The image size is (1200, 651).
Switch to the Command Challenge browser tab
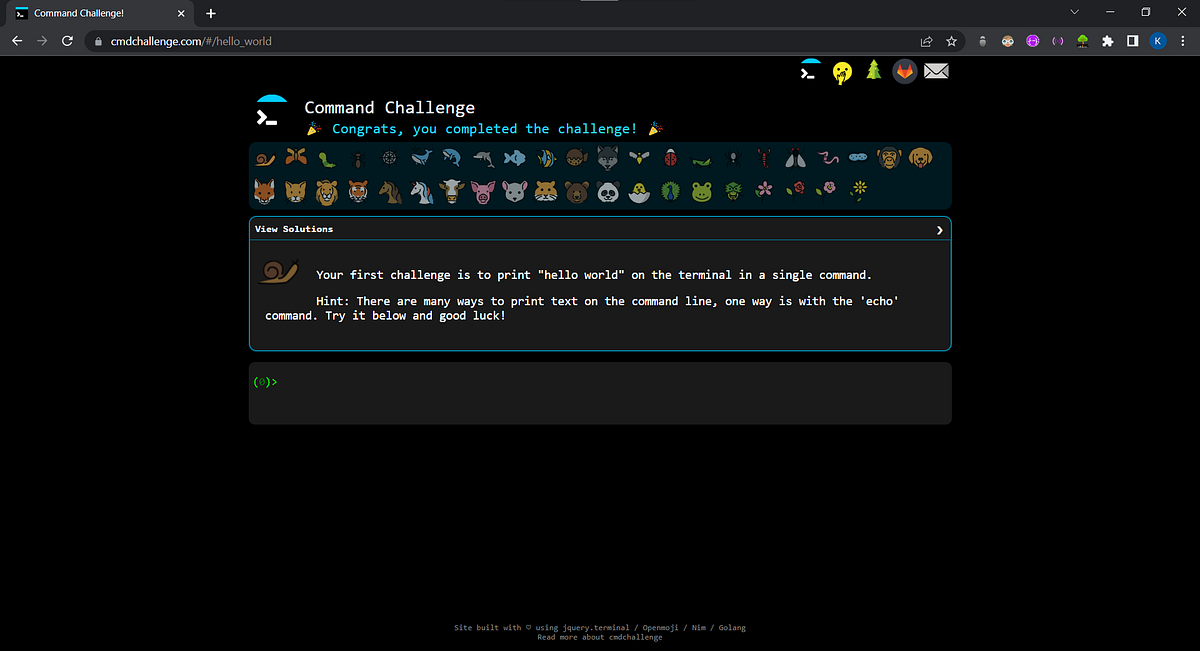pos(95,13)
